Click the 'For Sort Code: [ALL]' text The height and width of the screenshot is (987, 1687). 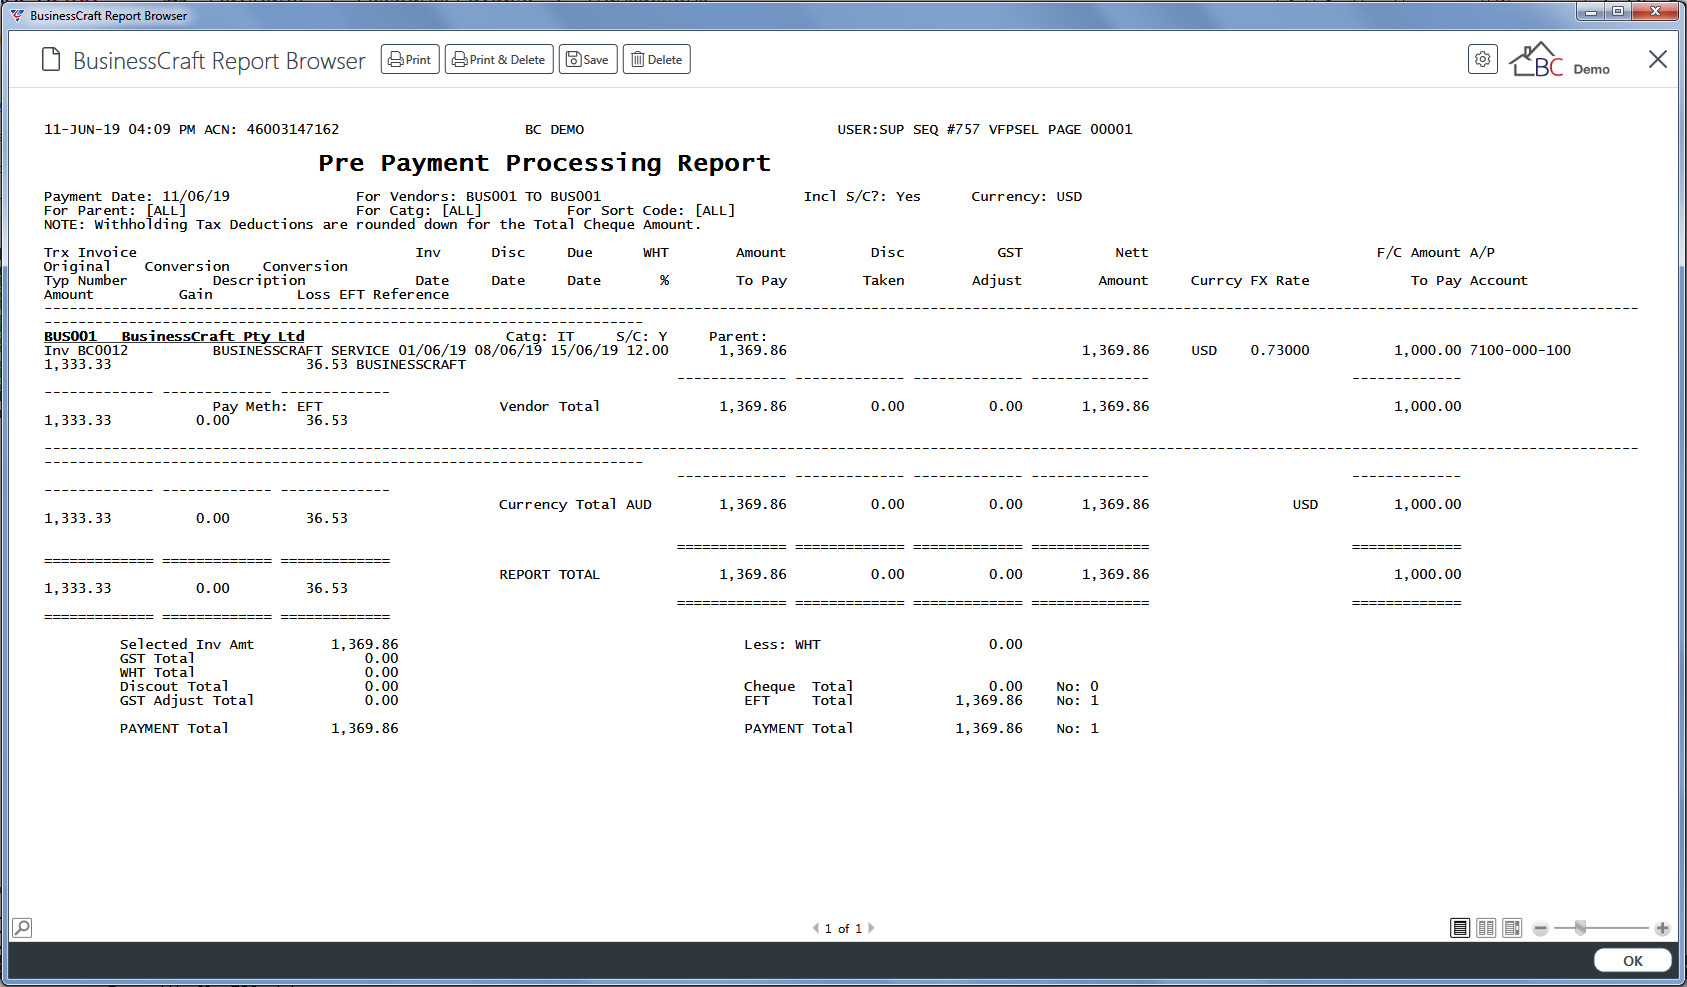[x=651, y=210]
